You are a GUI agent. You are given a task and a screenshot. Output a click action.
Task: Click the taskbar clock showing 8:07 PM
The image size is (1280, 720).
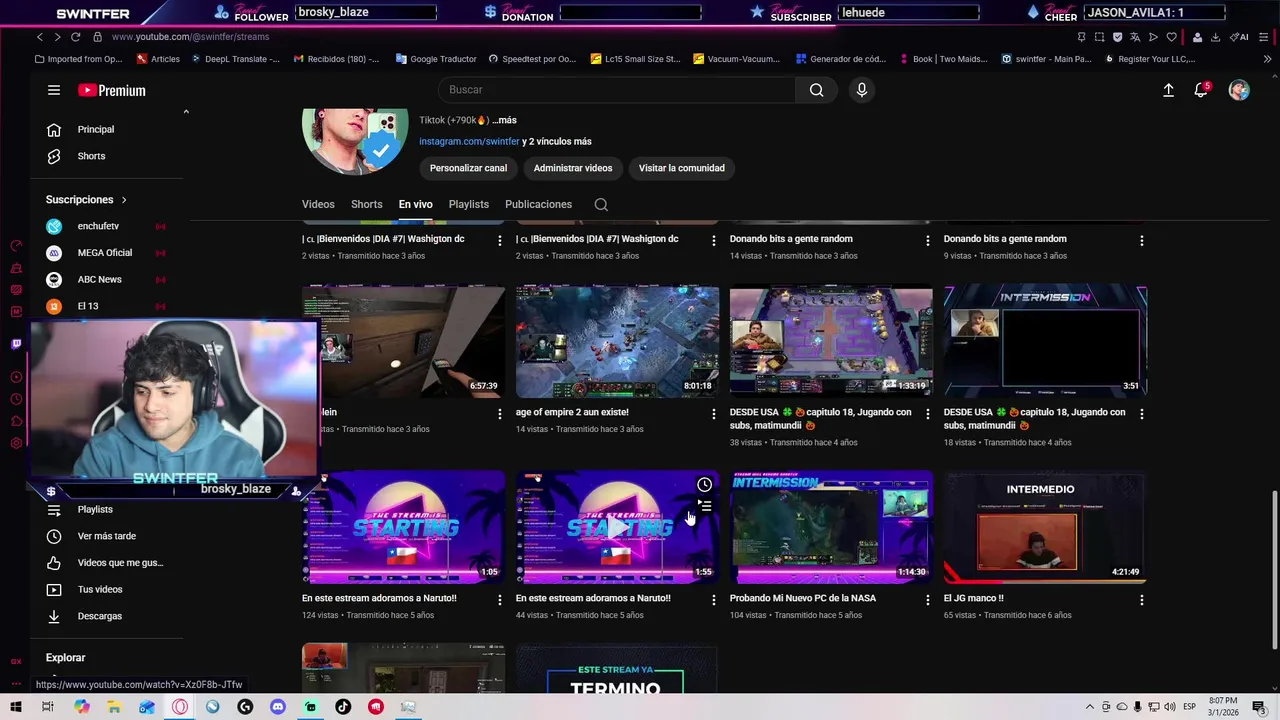[1222, 707]
